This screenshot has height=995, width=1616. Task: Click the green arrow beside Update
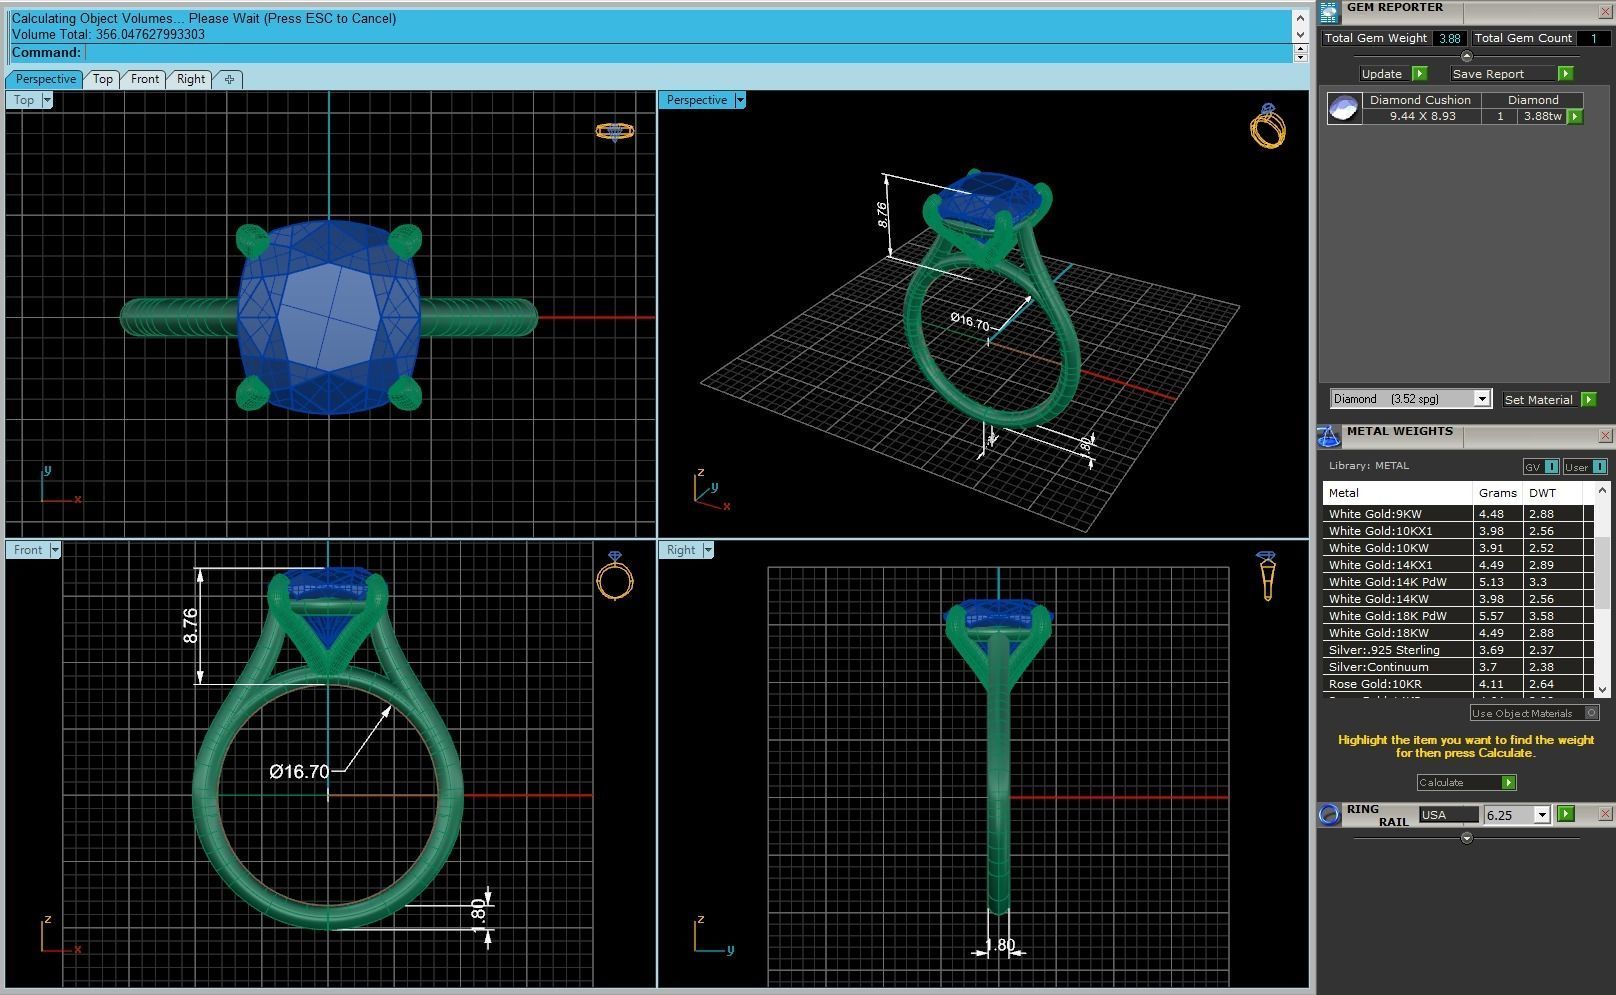click(x=1419, y=74)
